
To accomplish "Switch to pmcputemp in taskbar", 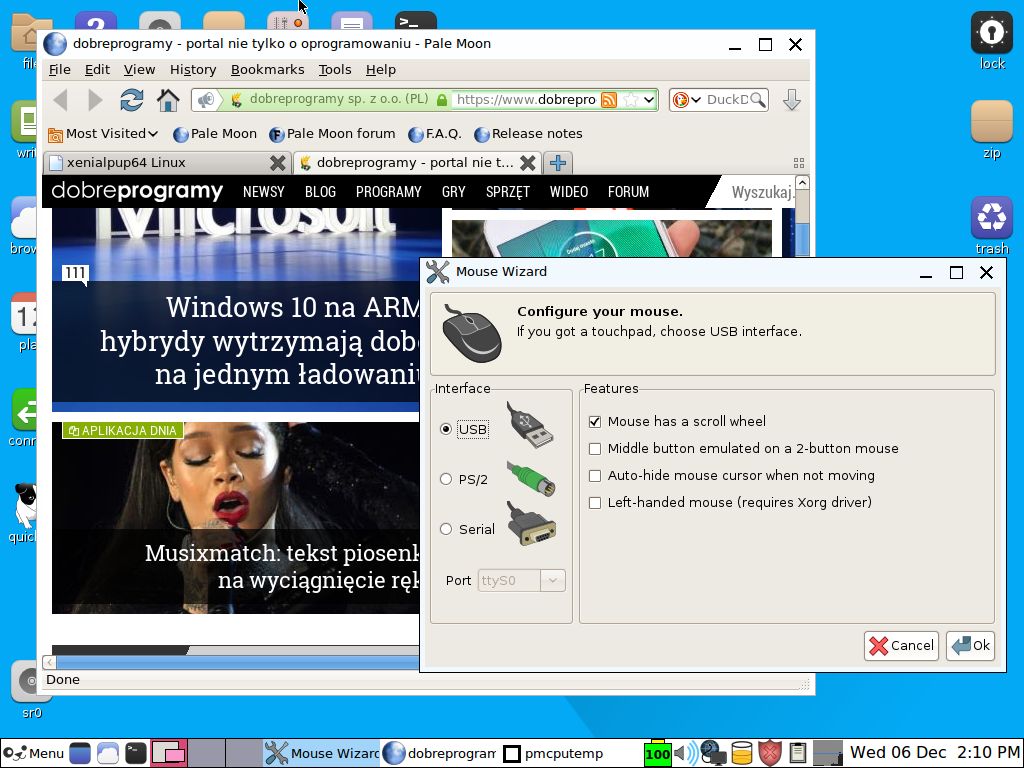I will [x=554, y=753].
